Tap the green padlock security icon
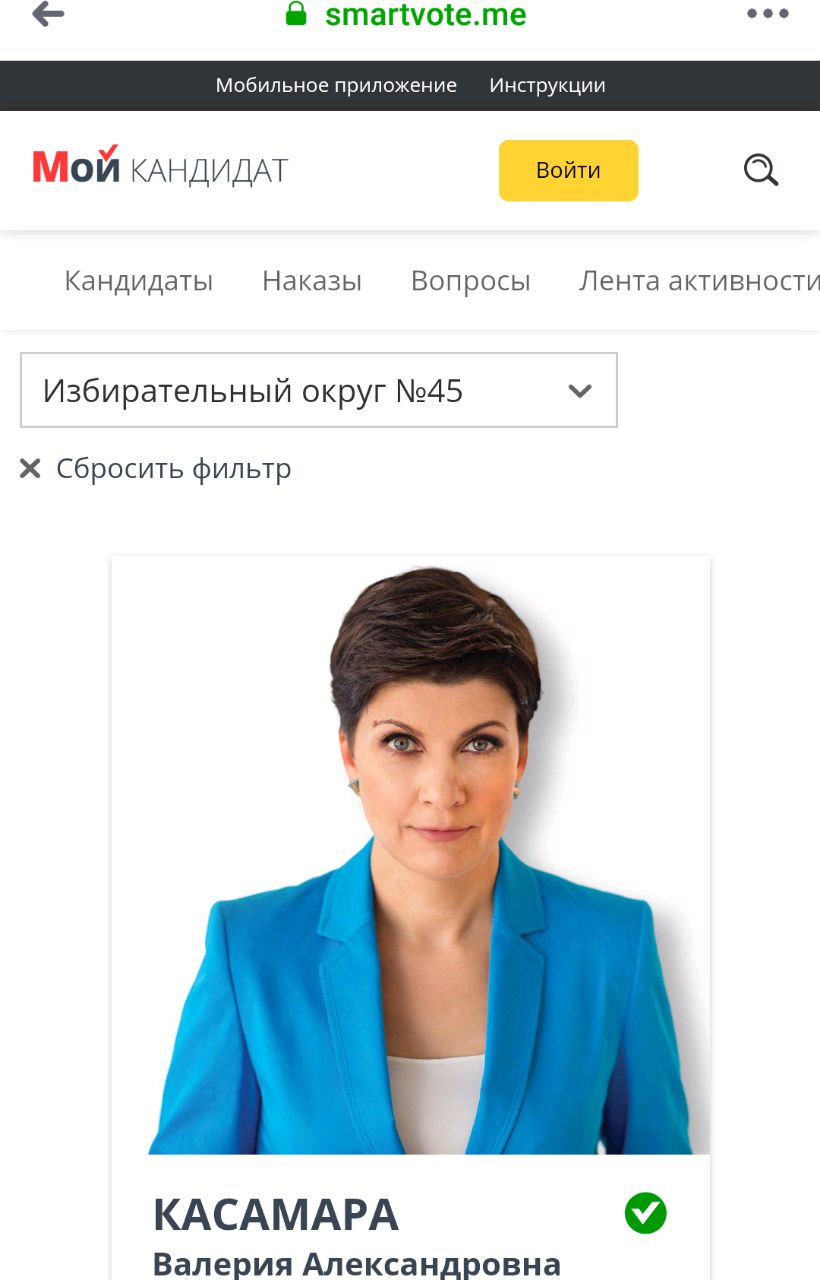Image resolution: width=820 pixels, height=1280 pixels. (x=296, y=13)
